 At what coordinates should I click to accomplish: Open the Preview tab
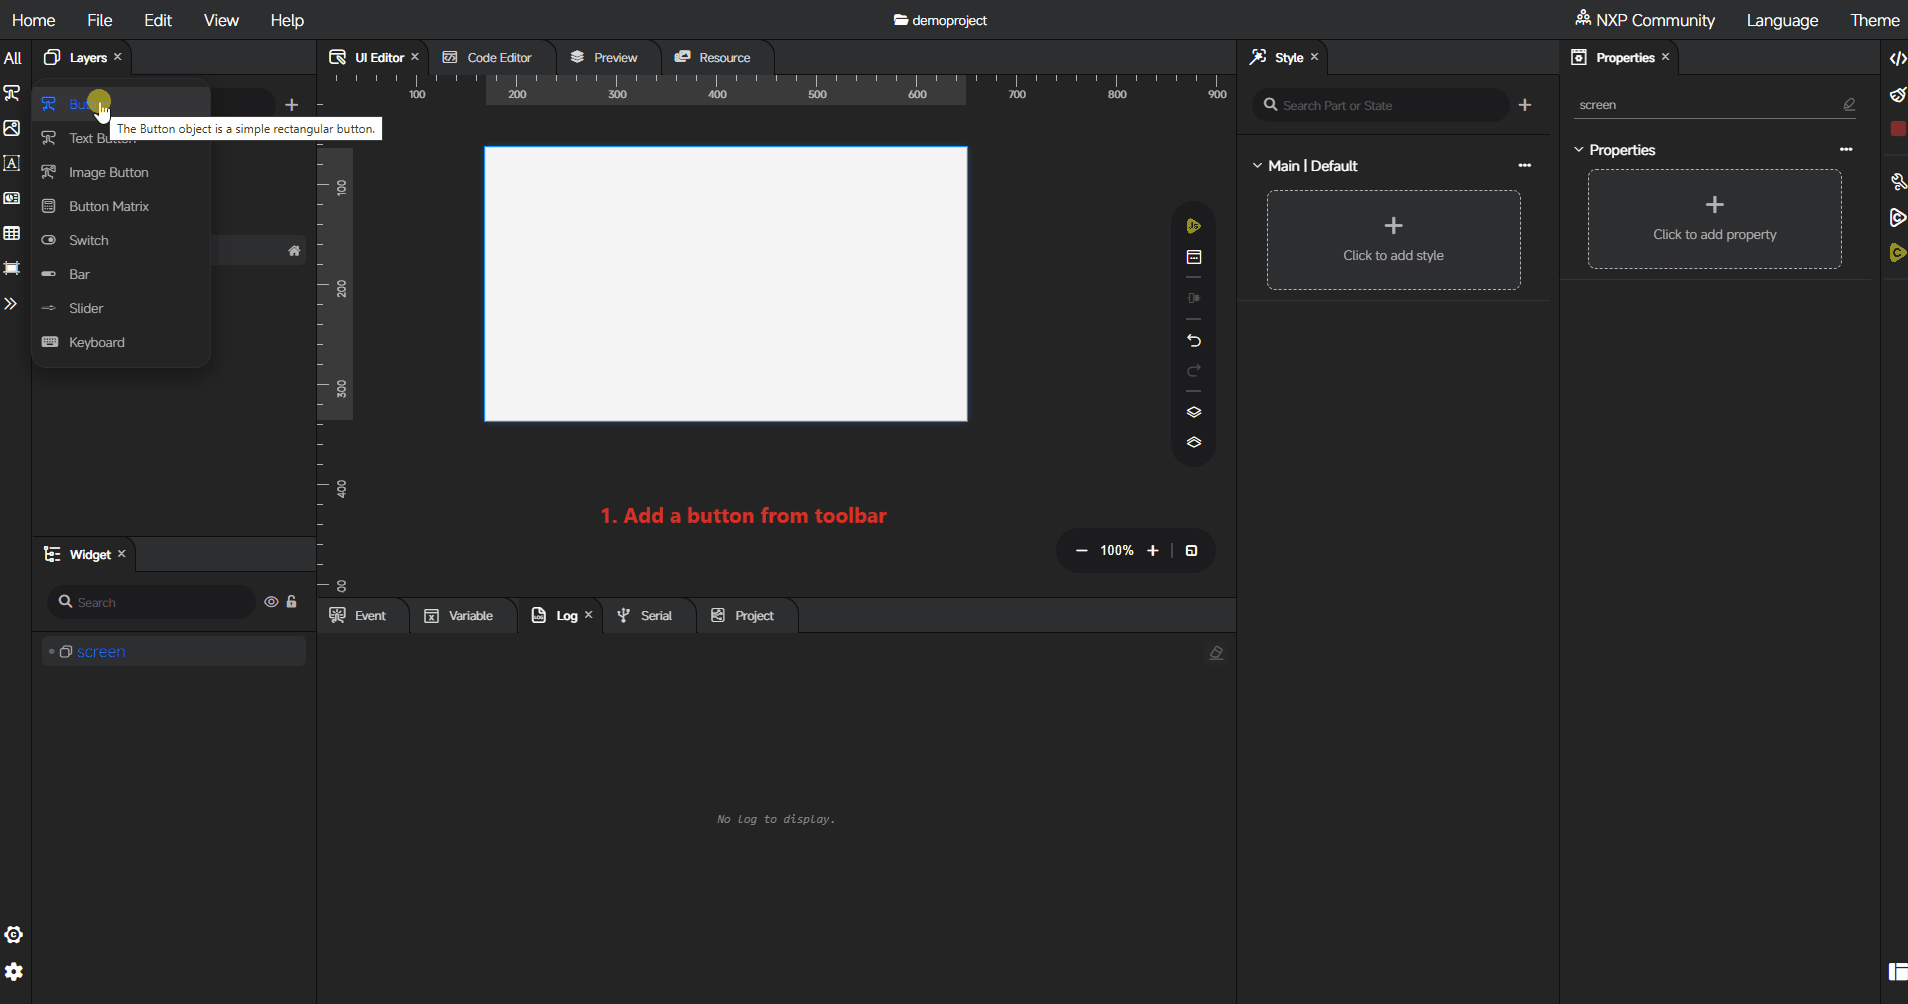point(604,57)
